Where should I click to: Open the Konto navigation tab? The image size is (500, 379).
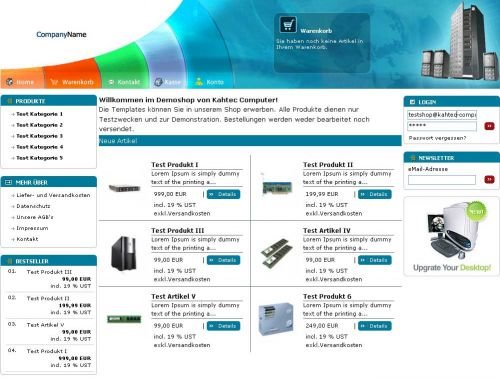tap(209, 82)
